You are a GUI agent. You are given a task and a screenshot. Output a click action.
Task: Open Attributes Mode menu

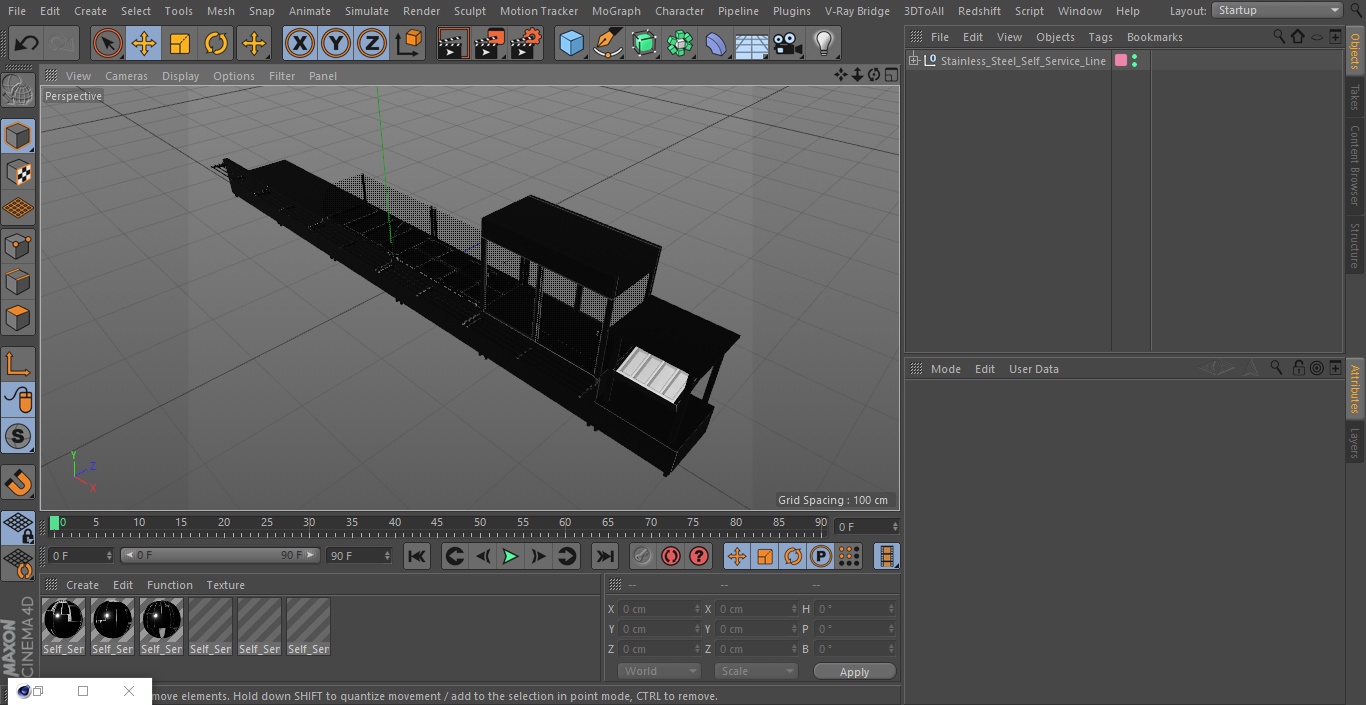(x=945, y=369)
